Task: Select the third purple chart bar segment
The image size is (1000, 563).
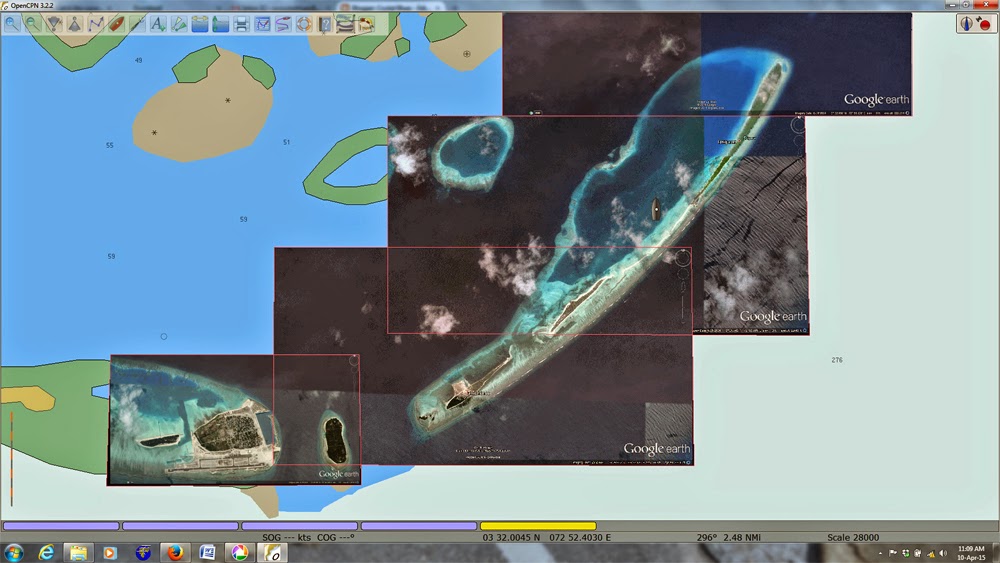Action: click(300, 526)
